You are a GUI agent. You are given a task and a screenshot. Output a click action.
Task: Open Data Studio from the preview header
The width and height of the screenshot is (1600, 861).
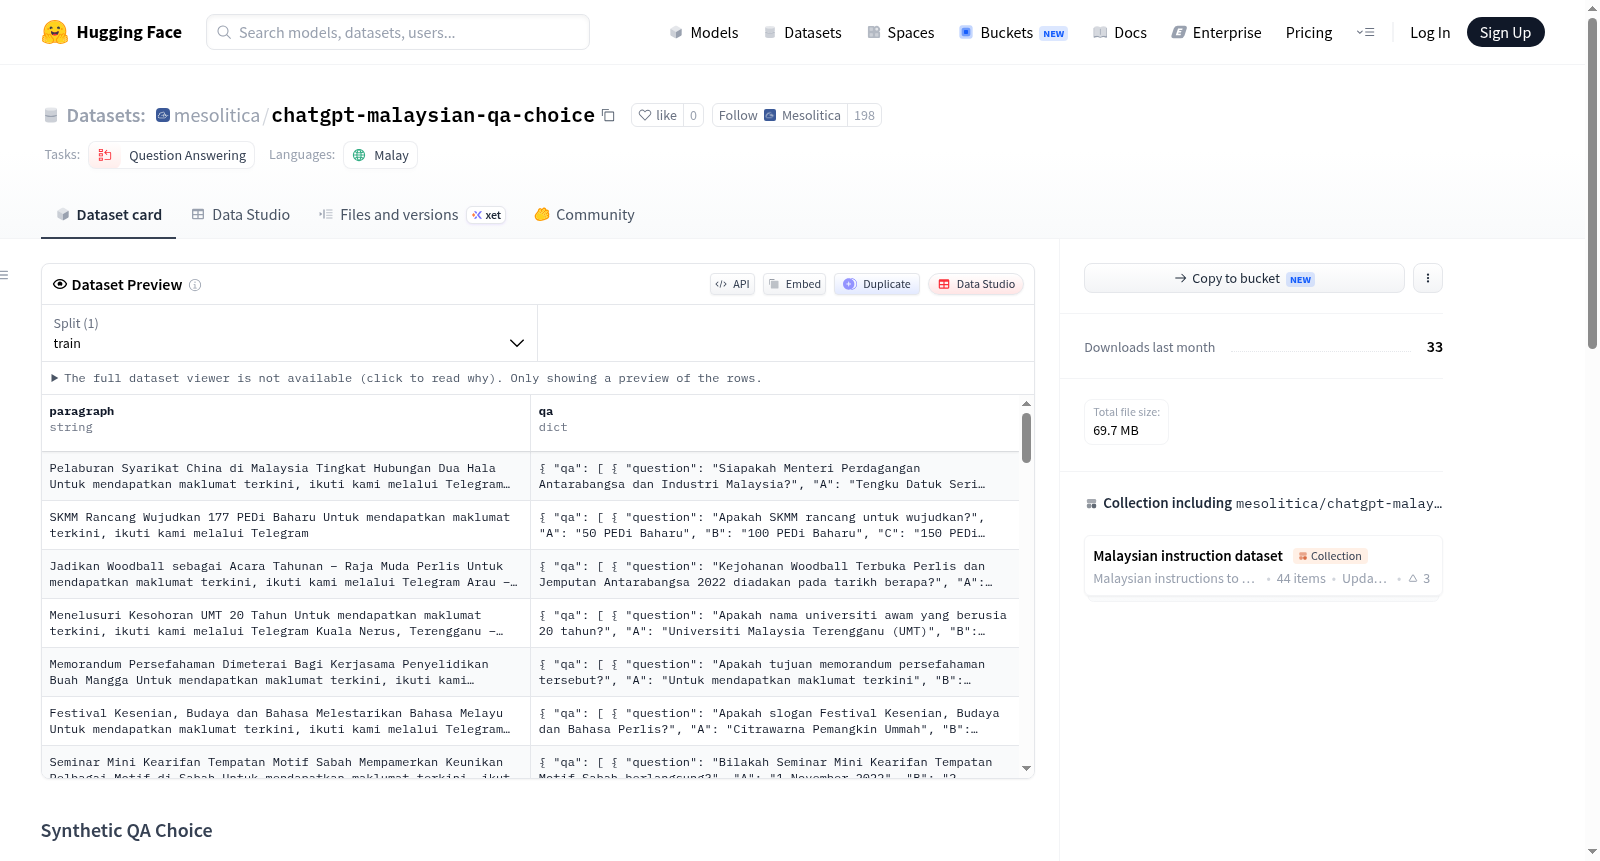(x=976, y=284)
